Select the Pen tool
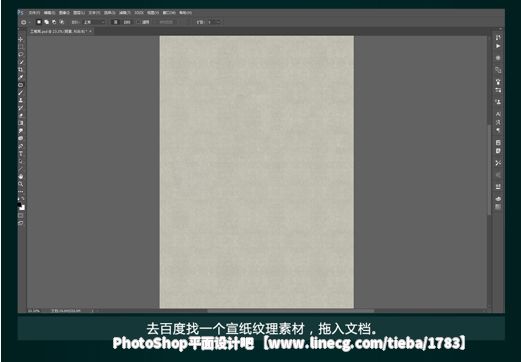 21,146
